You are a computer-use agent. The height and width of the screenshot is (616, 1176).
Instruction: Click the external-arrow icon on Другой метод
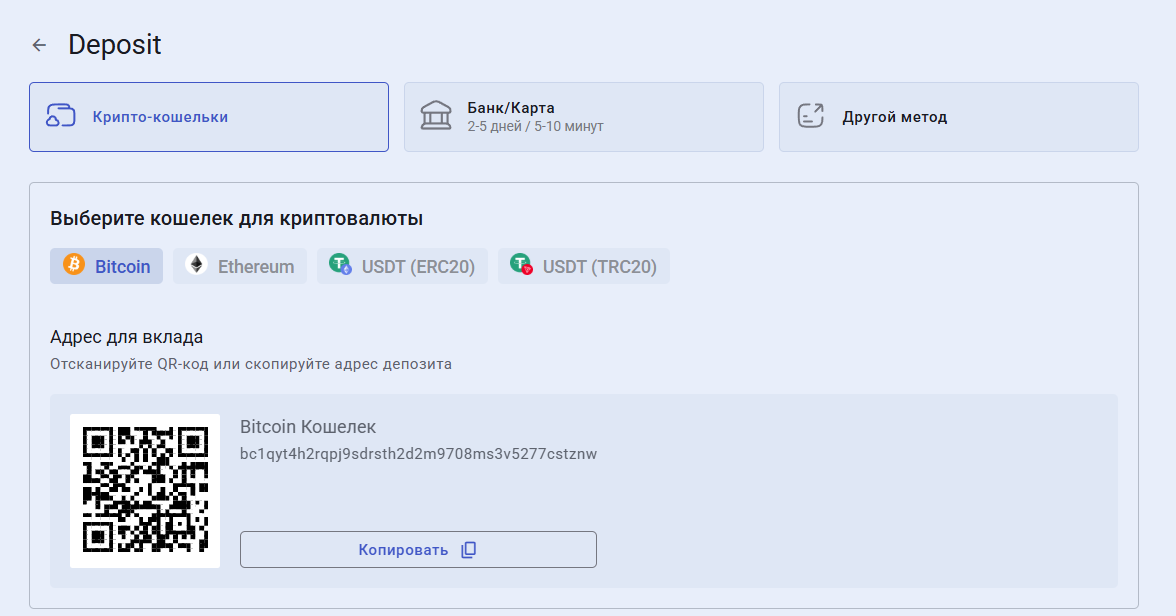click(812, 116)
